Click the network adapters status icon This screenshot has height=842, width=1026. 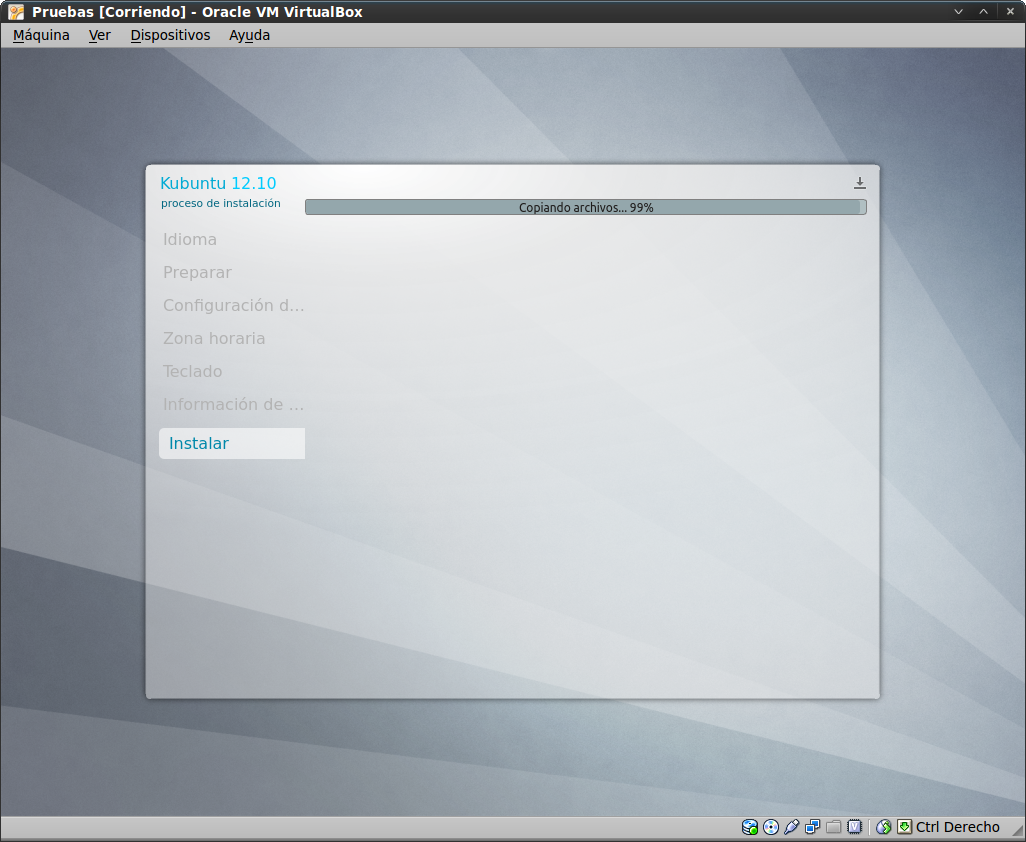[x=813, y=827]
